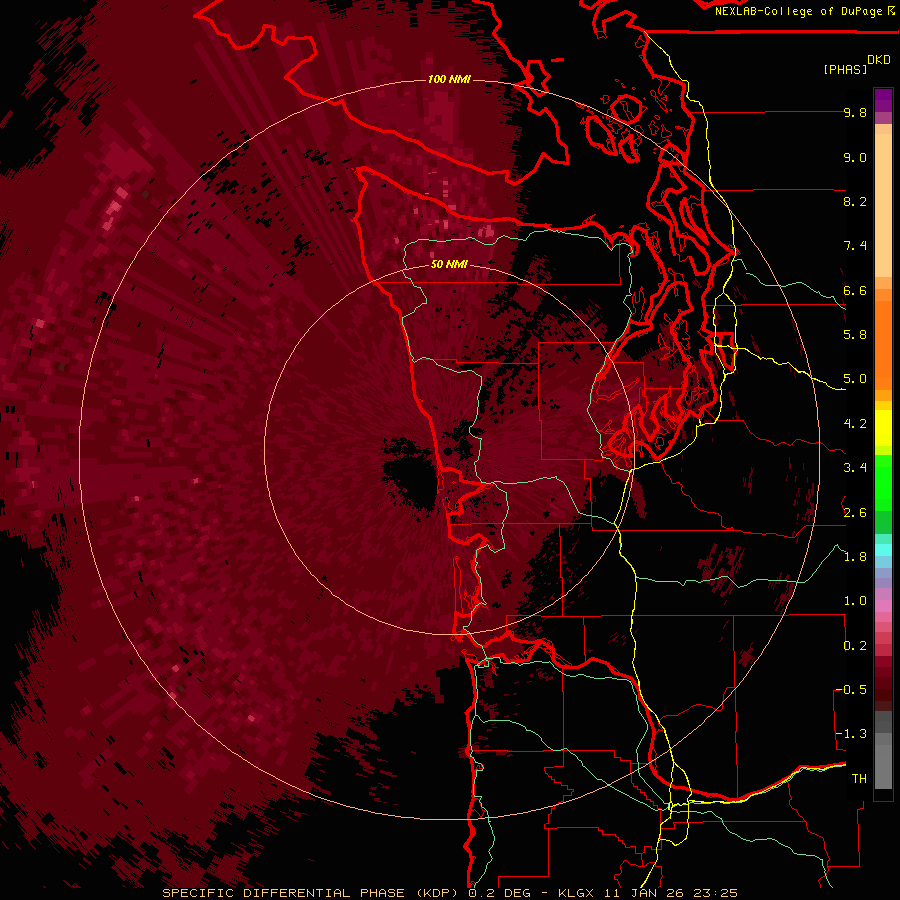Viewport: 900px width, 900px height.
Task: Click the 6.6 legend value
Action: pos(855,290)
